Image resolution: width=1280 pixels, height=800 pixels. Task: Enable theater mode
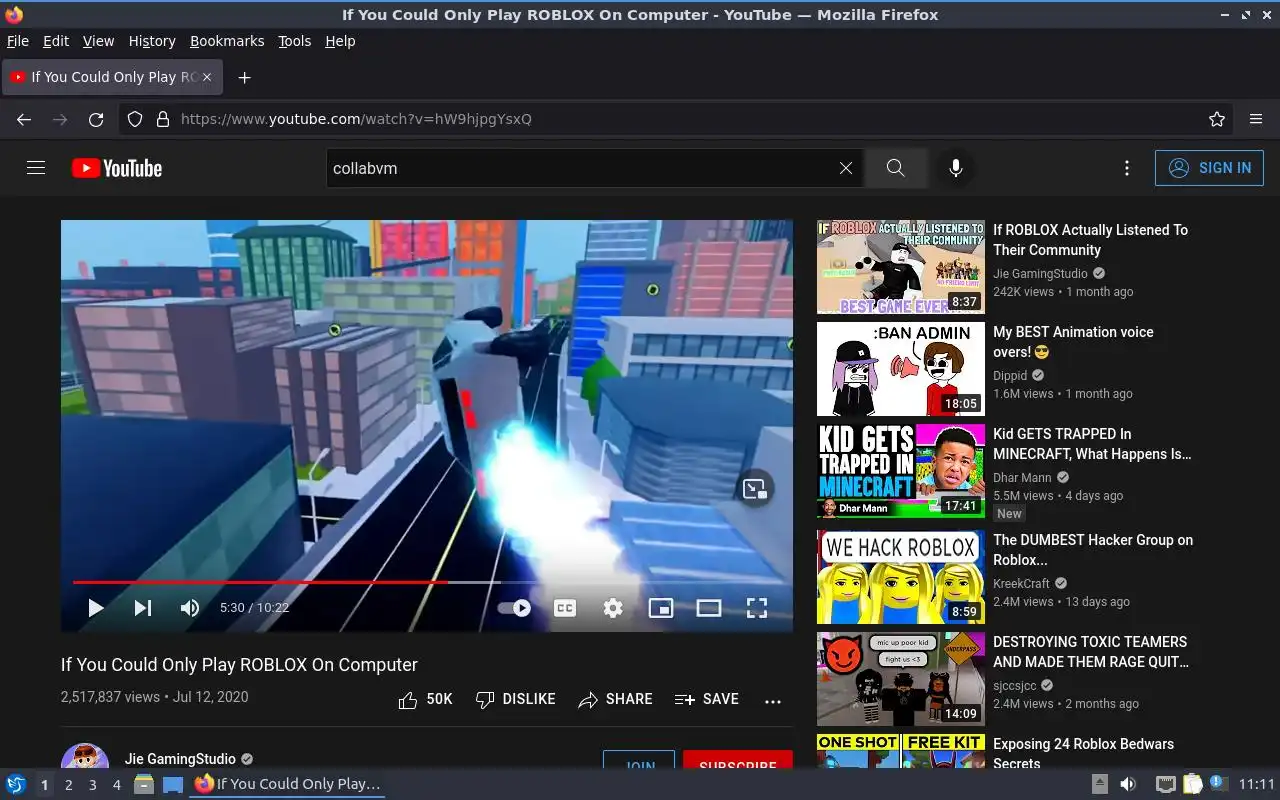(x=709, y=607)
